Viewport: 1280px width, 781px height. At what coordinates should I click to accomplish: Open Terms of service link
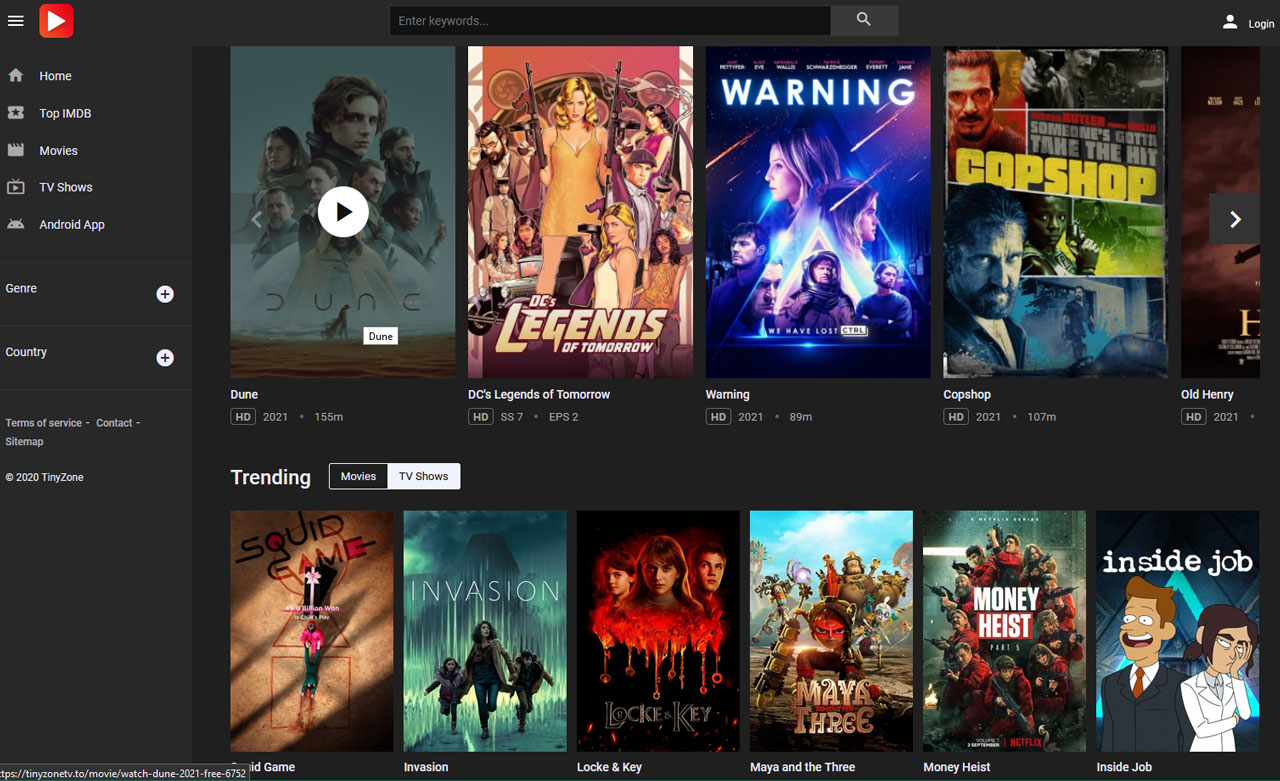(x=44, y=423)
